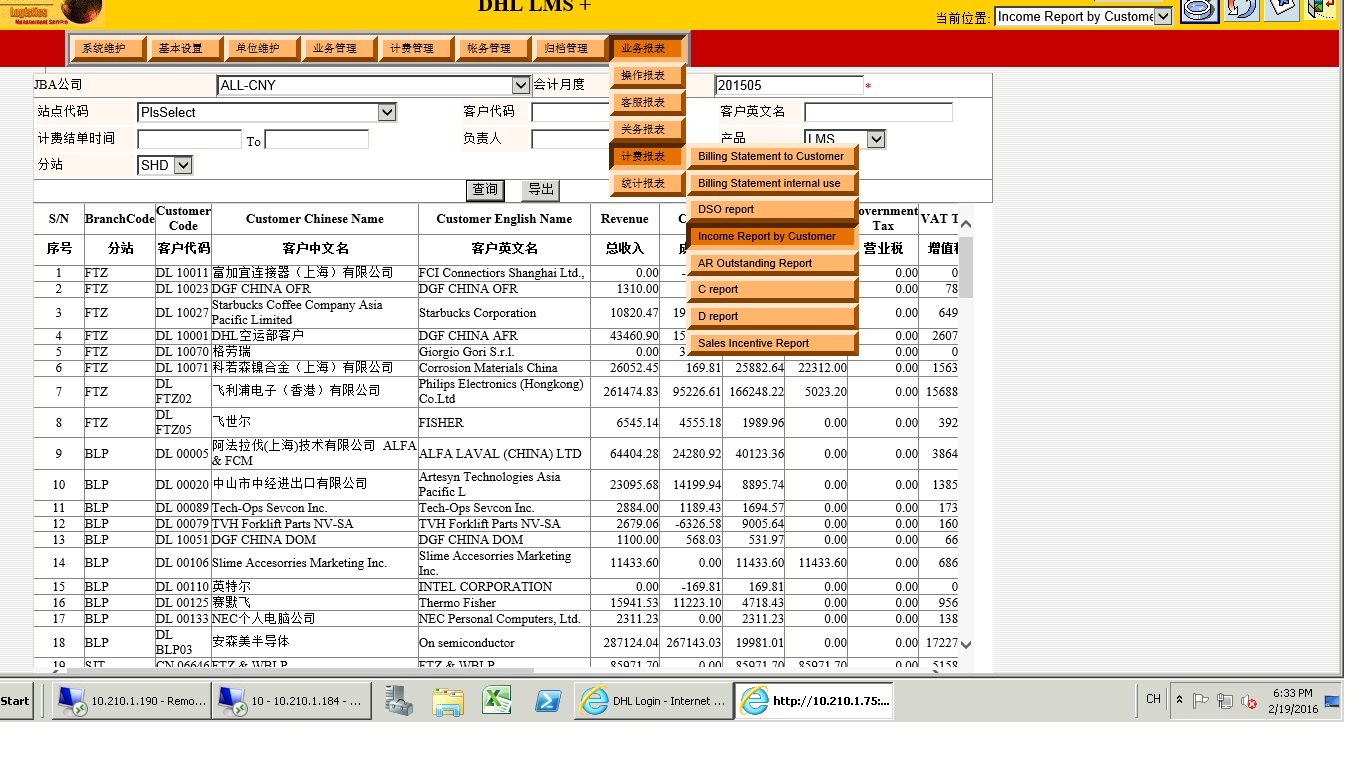The height and width of the screenshot is (768, 1364).
Task: Click the table's horizontal scrollbar
Action: [300, 671]
